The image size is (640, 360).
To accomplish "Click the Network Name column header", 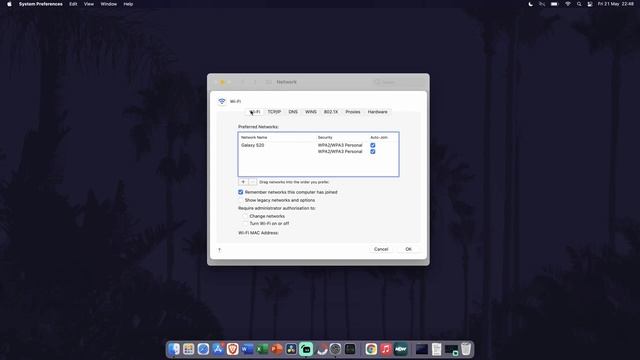I will (254, 138).
